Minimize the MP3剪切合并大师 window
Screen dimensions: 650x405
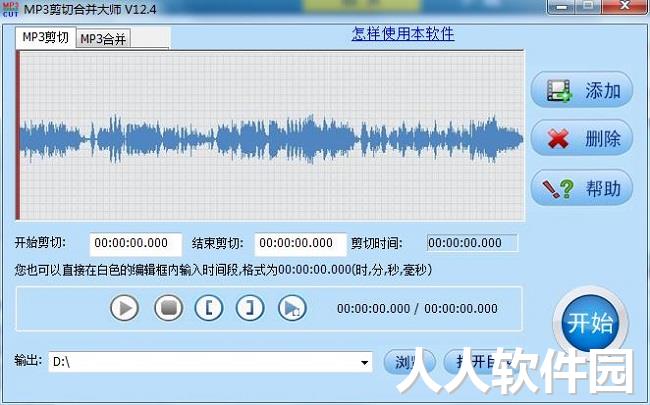562,7
